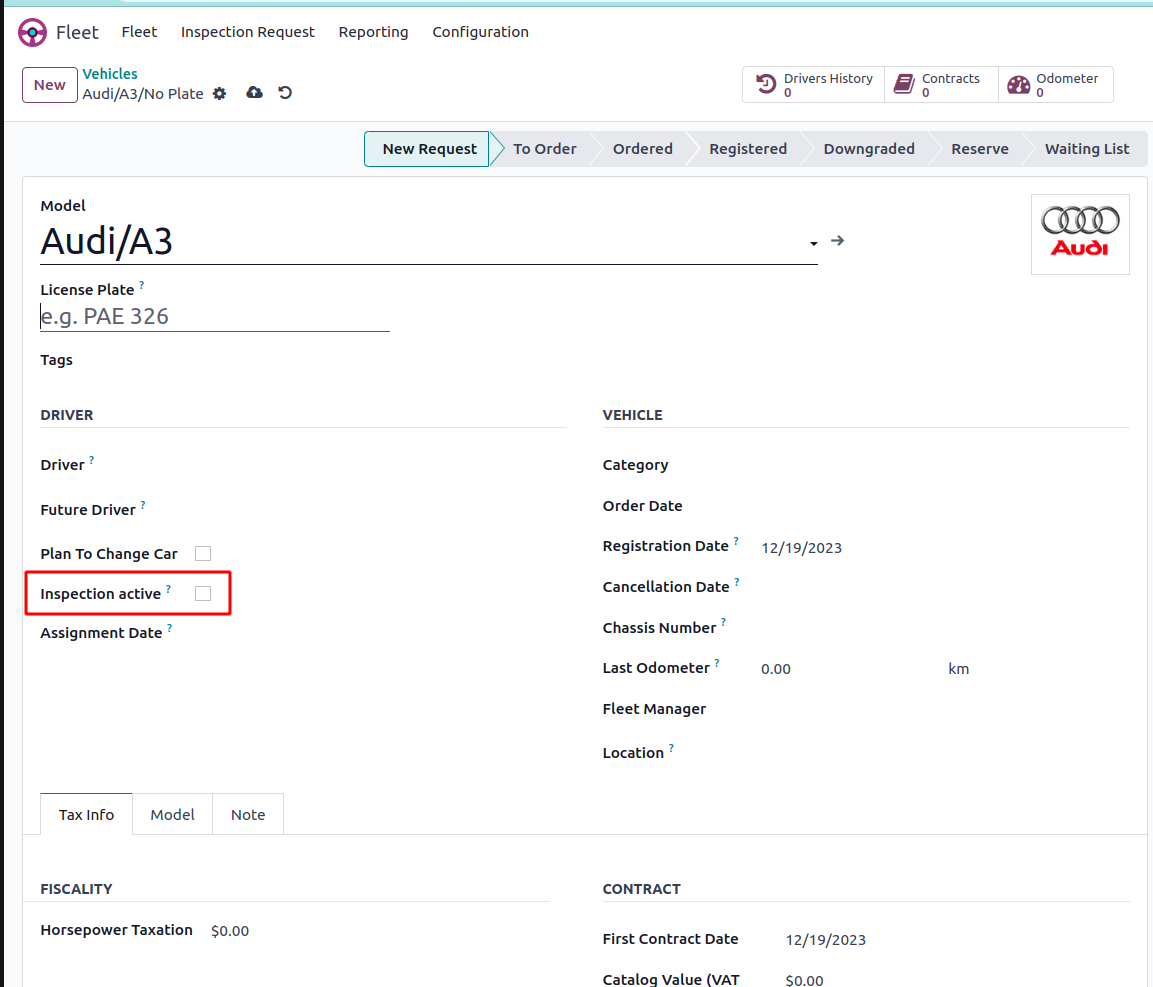This screenshot has width=1153, height=987.
Task: Go back via Vehicles breadcrumb link
Action: [110, 74]
